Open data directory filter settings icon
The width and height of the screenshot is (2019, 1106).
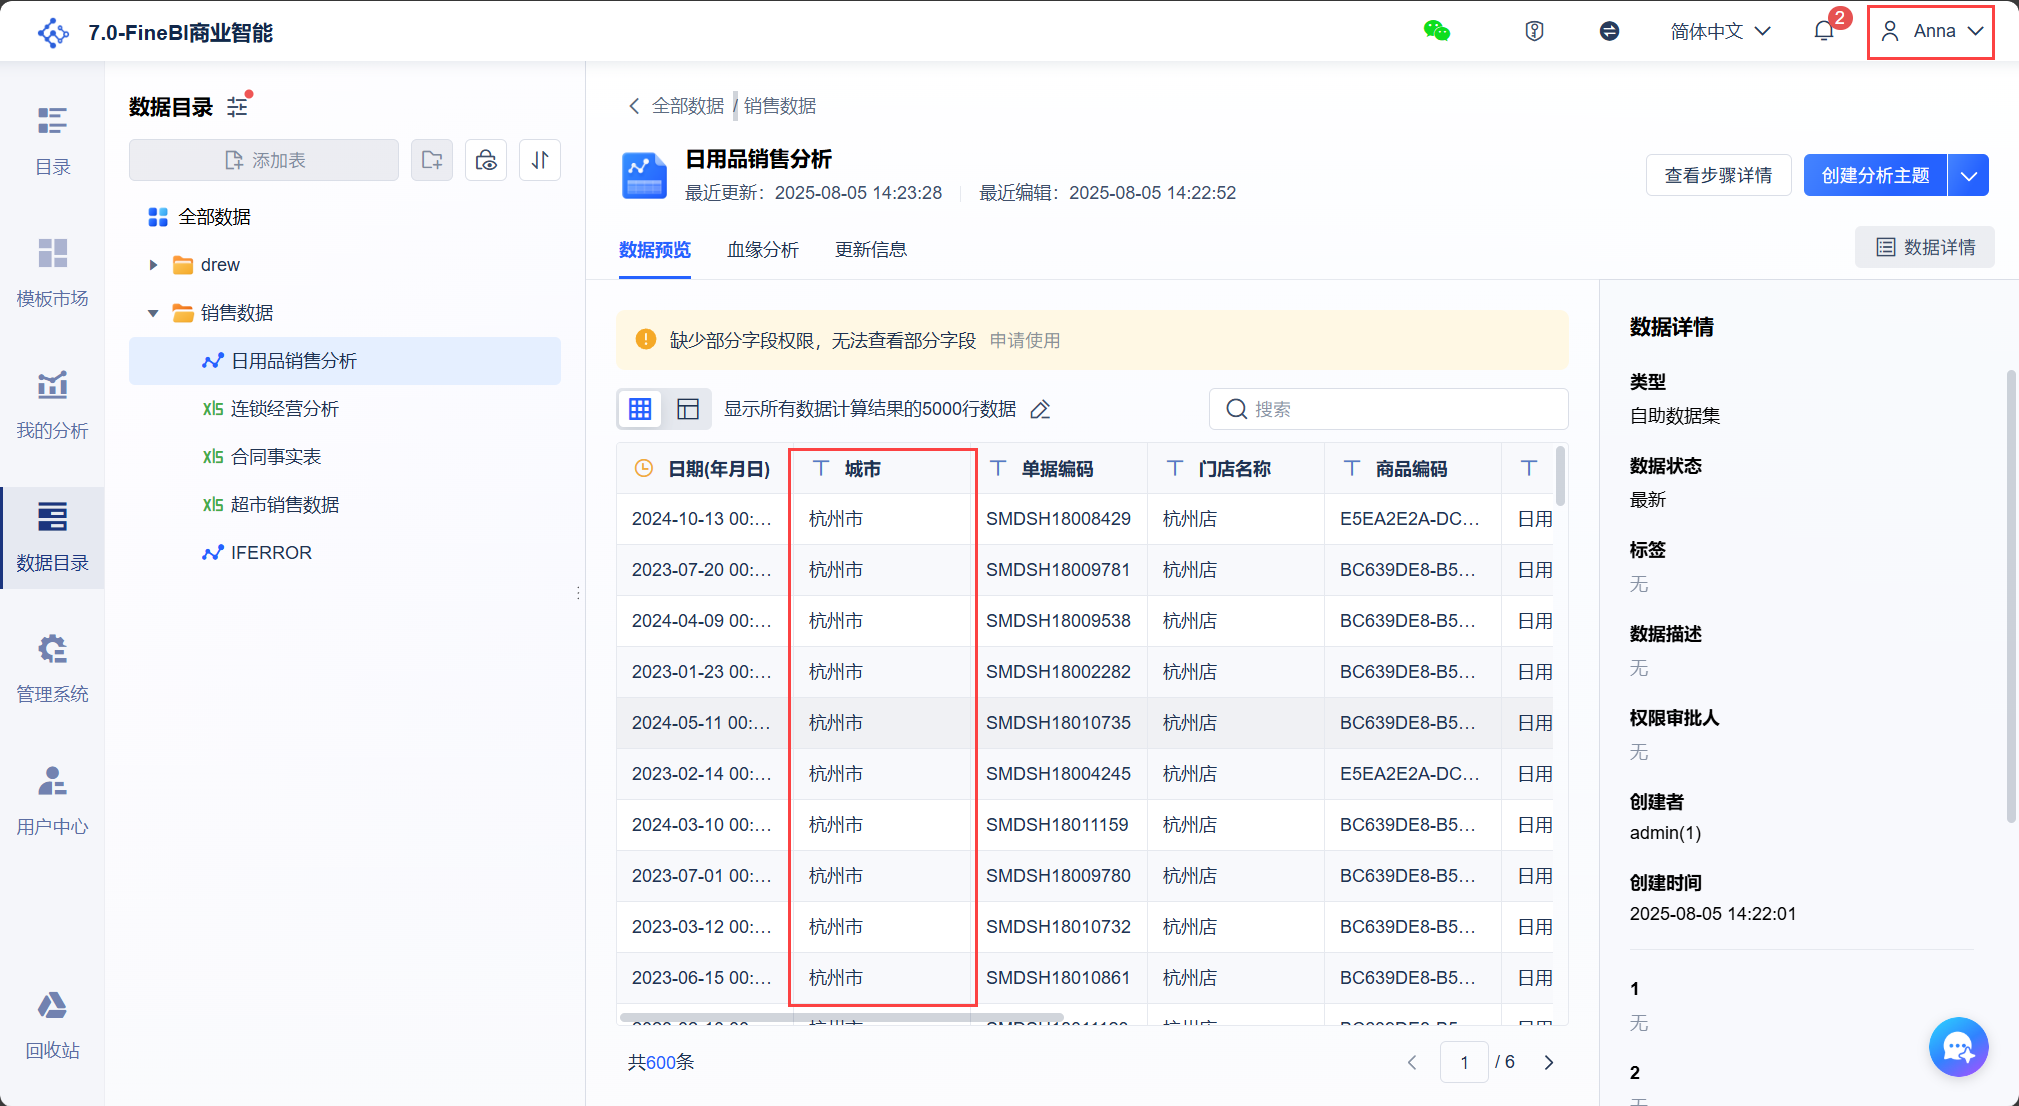click(x=238, y=106)
